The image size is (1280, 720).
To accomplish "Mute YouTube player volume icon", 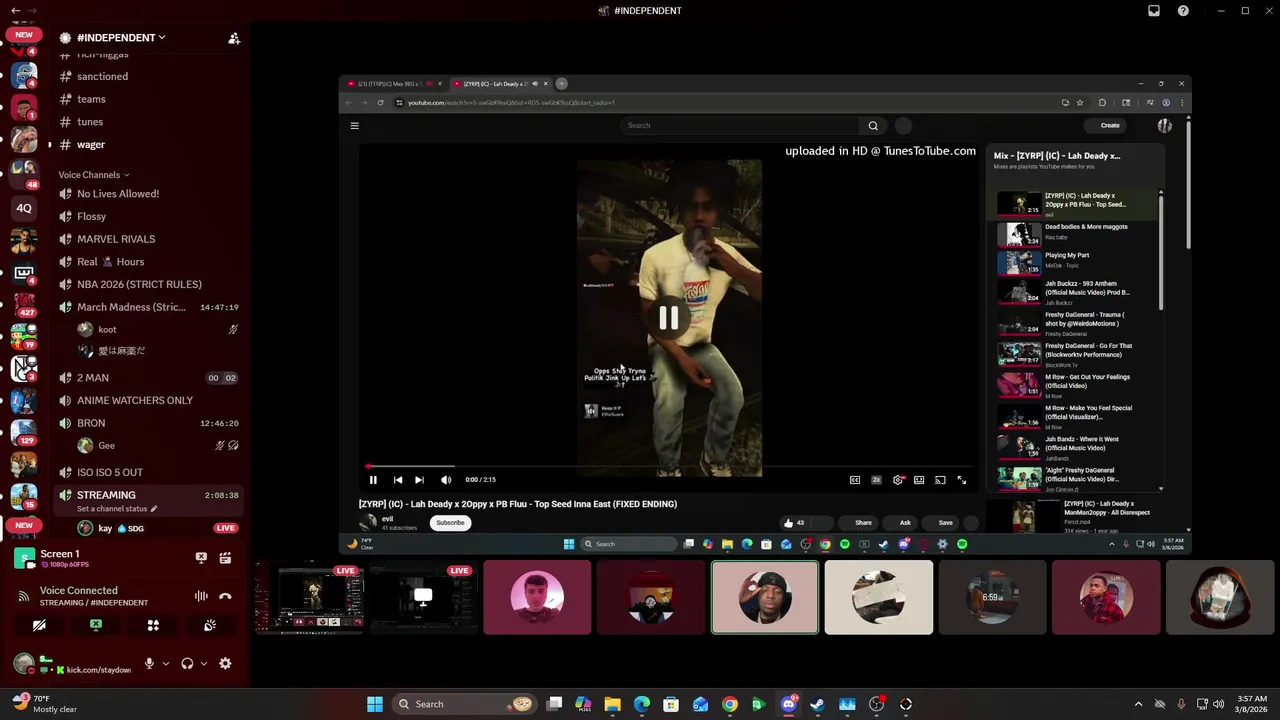I will click(446, 480).
